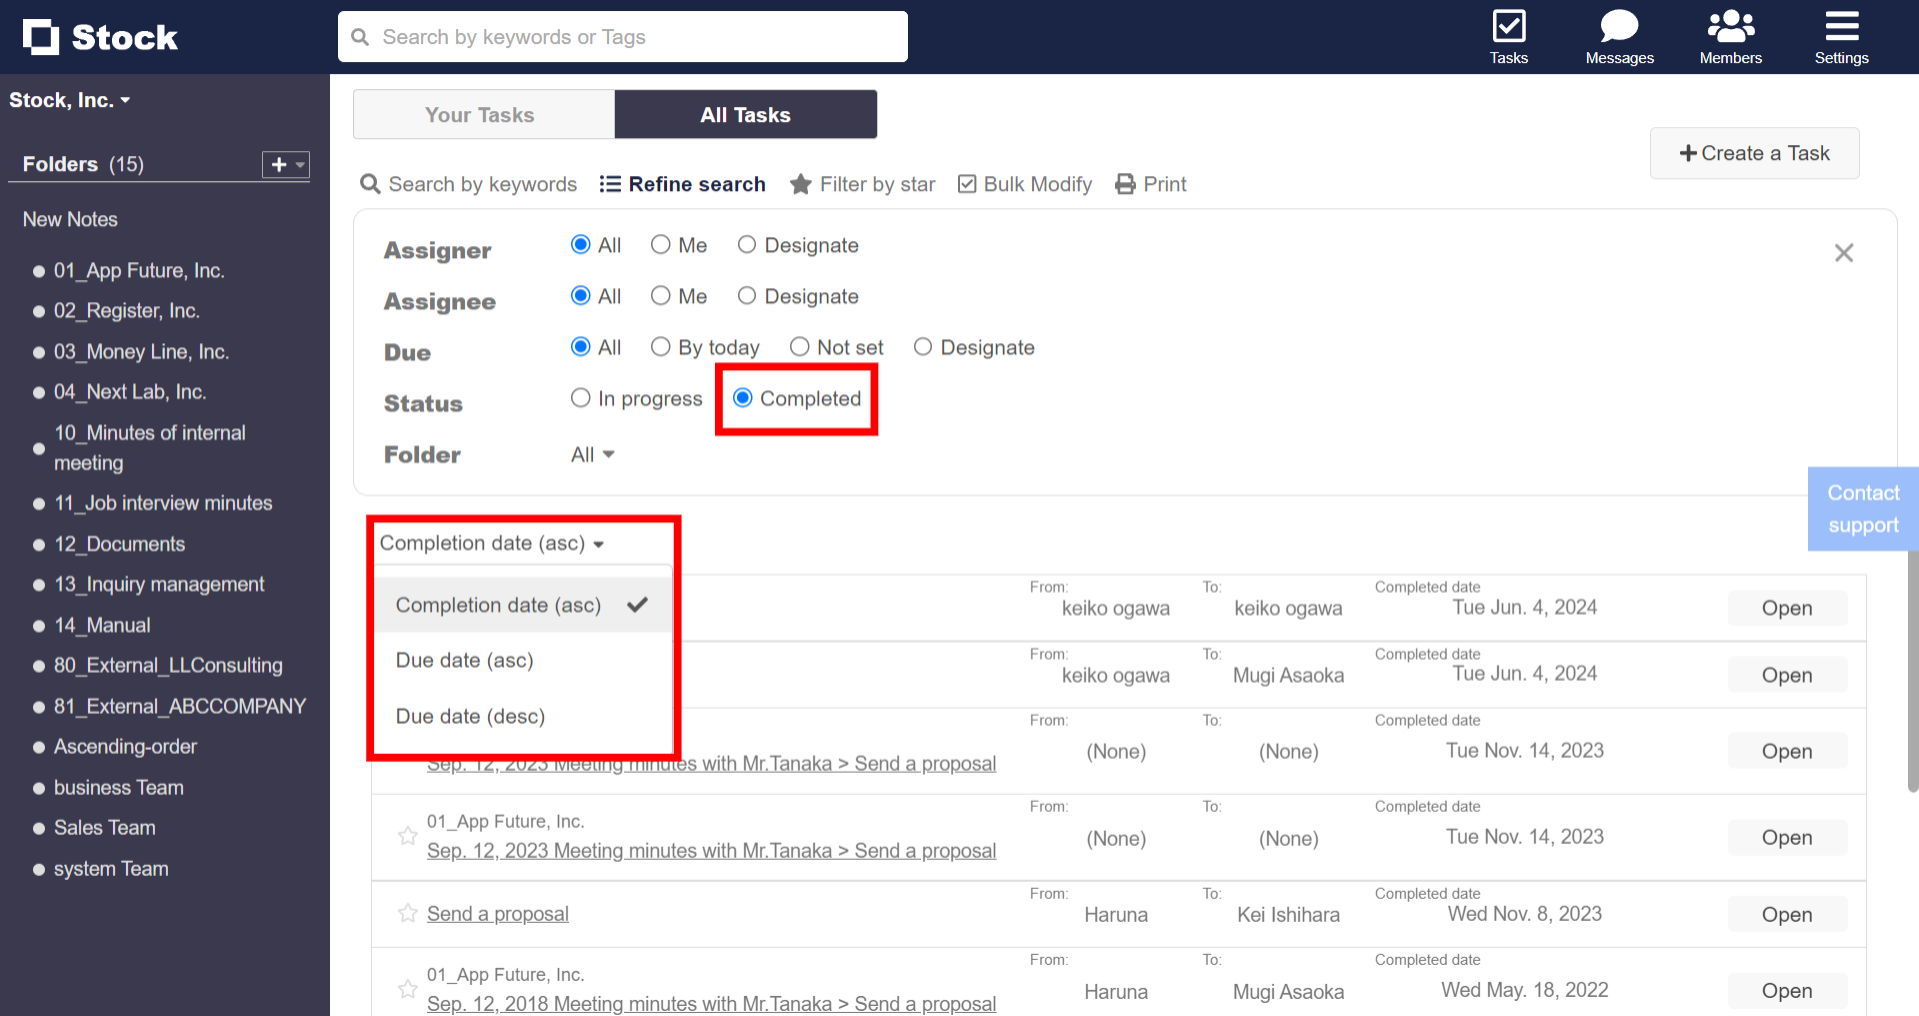Screen dimensions: 1919x1016
Task: Click the keyword search input field
Action: [x=623, y=36]
